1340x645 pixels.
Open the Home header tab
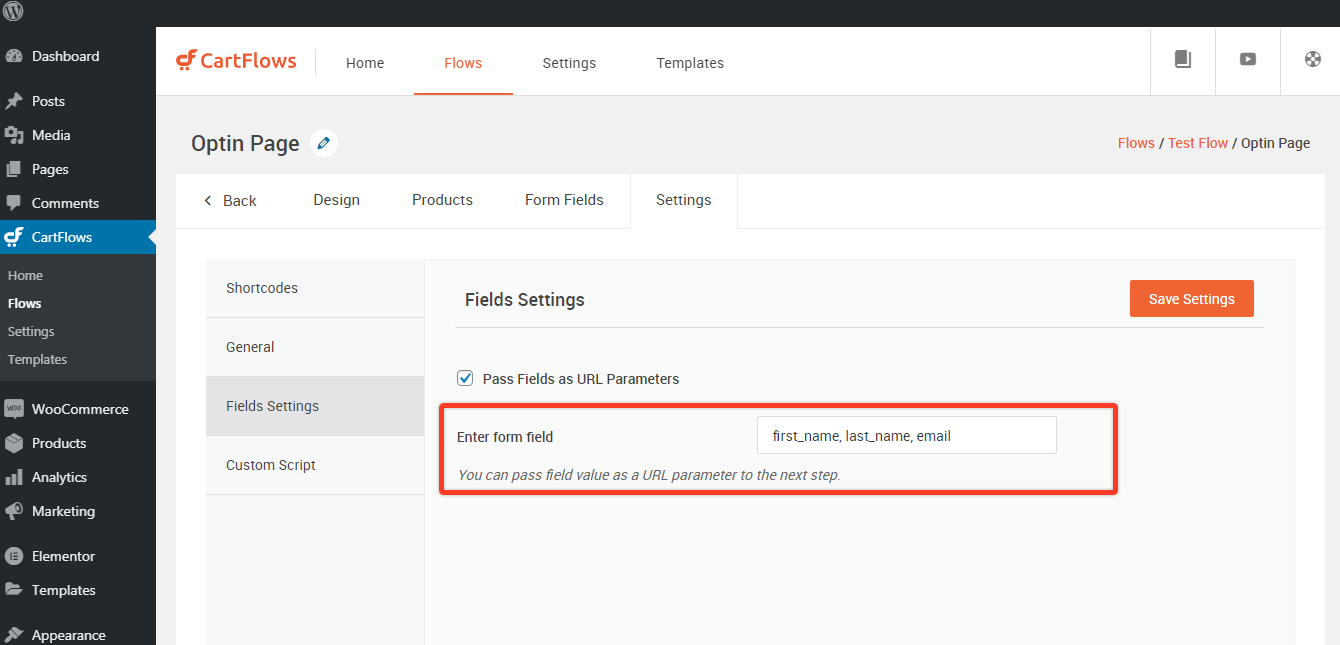(x=365, y=63)
